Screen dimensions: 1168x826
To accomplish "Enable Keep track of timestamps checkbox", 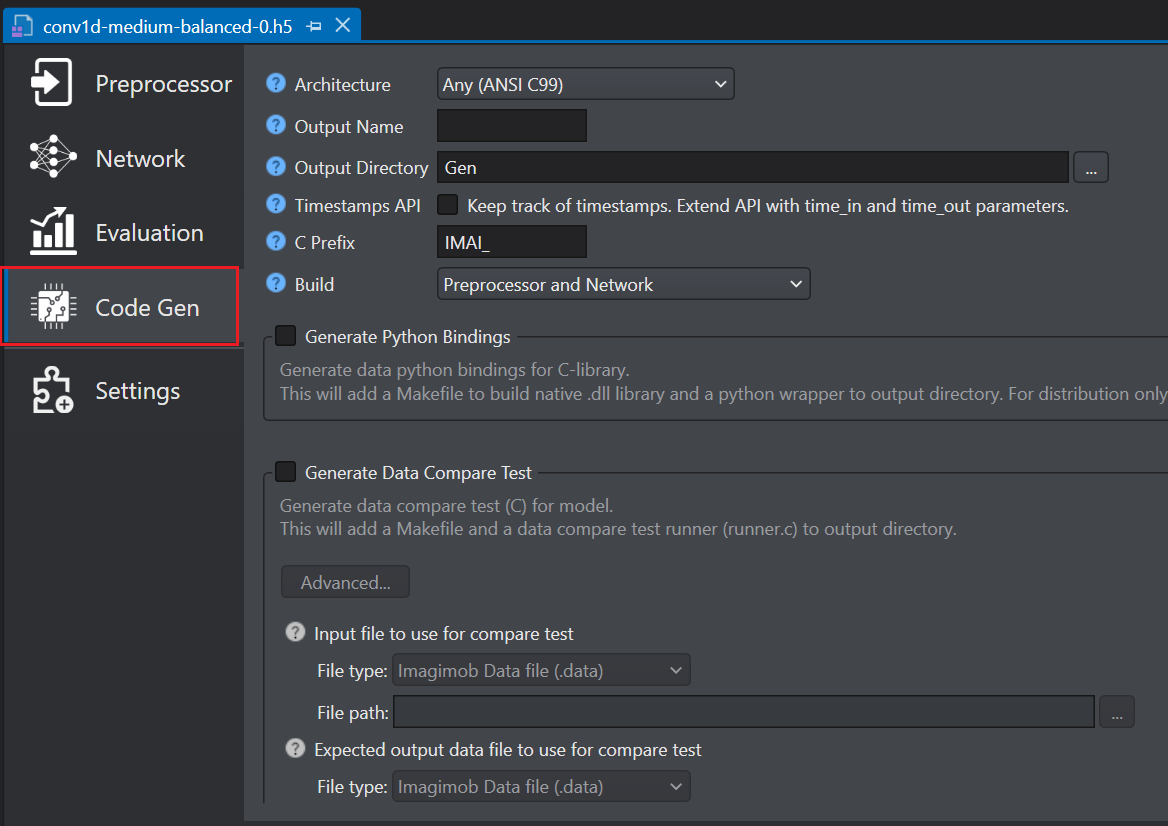I will coord(448,205).
